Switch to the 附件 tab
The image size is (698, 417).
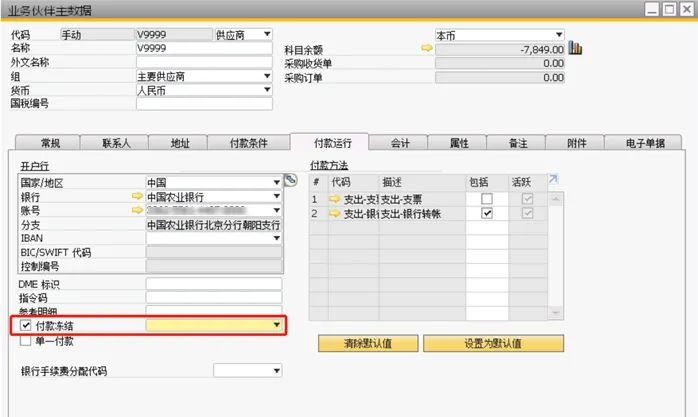[x=575, y=143]
